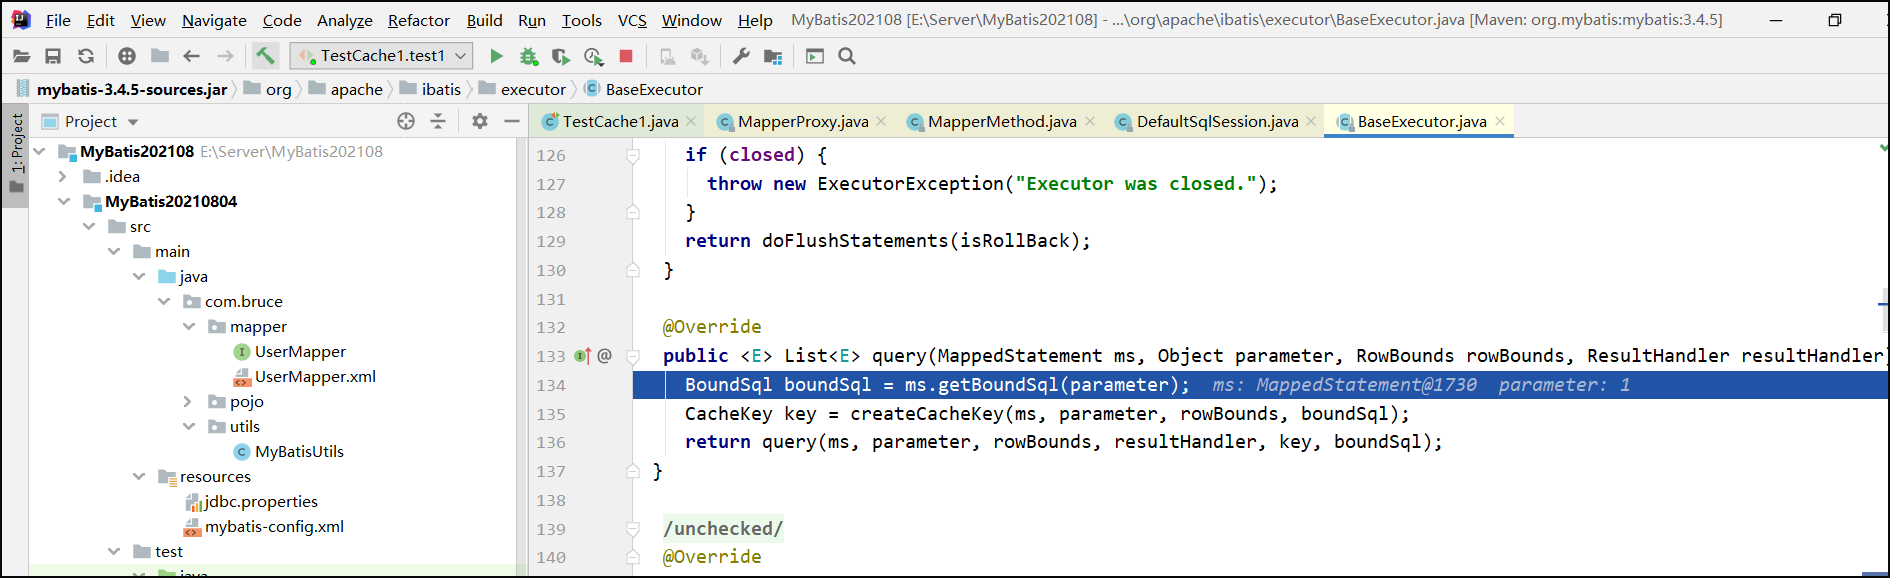1890x578 pixels.
Task: Click Collapse All icon in Project panel
Action: click(x=438, y=121)
